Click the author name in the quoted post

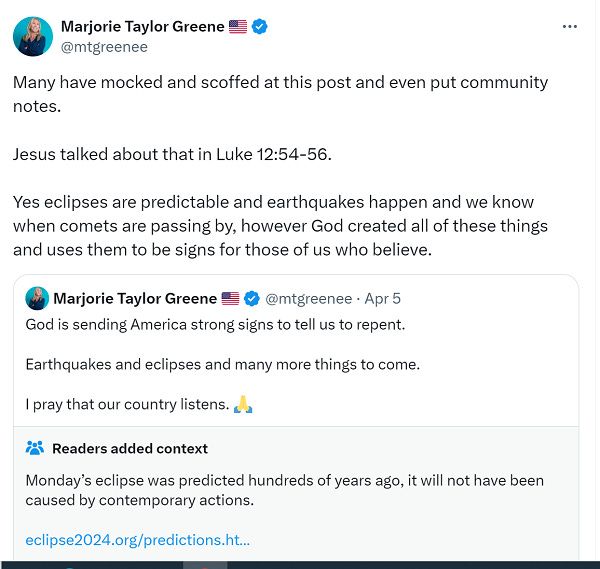[134, 298]
